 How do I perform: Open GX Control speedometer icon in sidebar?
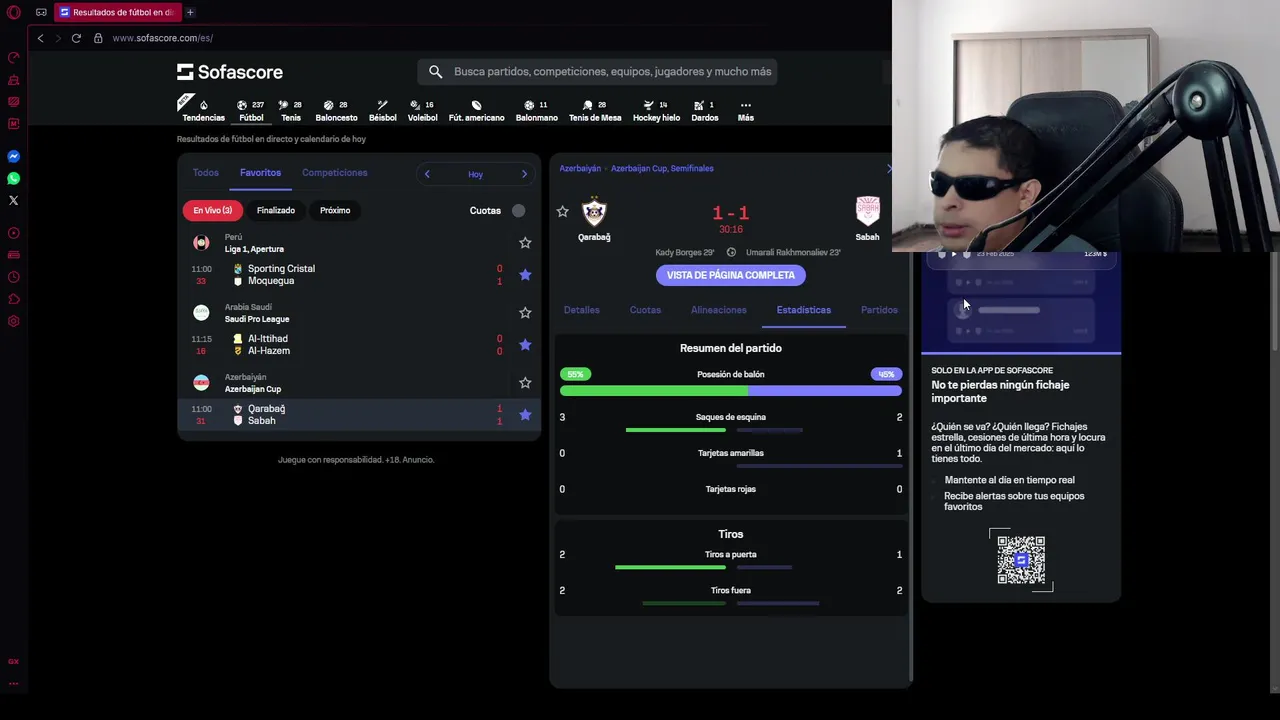point(13,57)
